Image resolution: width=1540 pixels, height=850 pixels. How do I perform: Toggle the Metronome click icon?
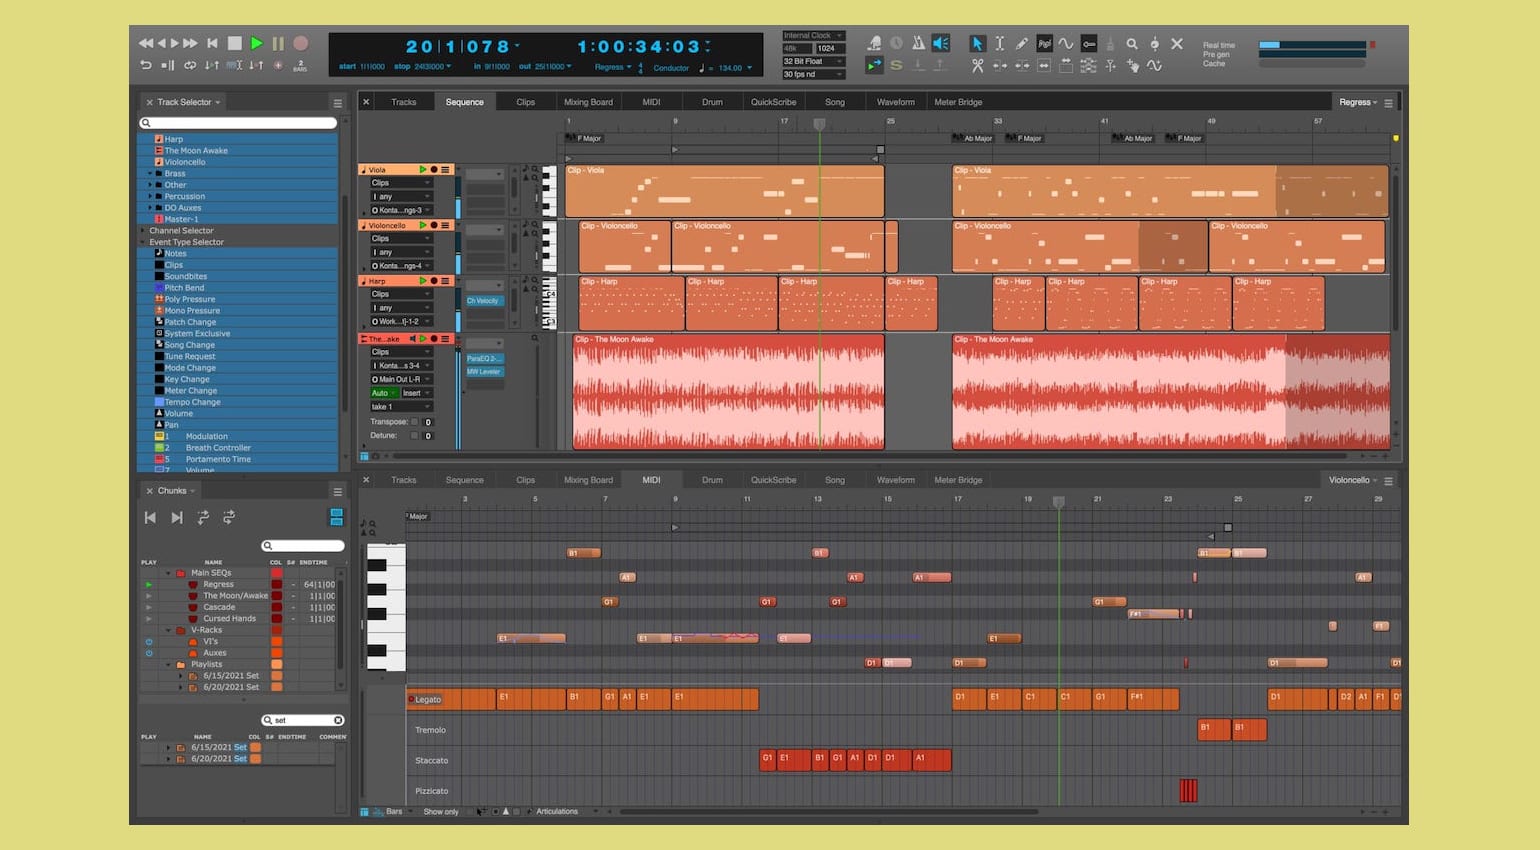(918, 43)
